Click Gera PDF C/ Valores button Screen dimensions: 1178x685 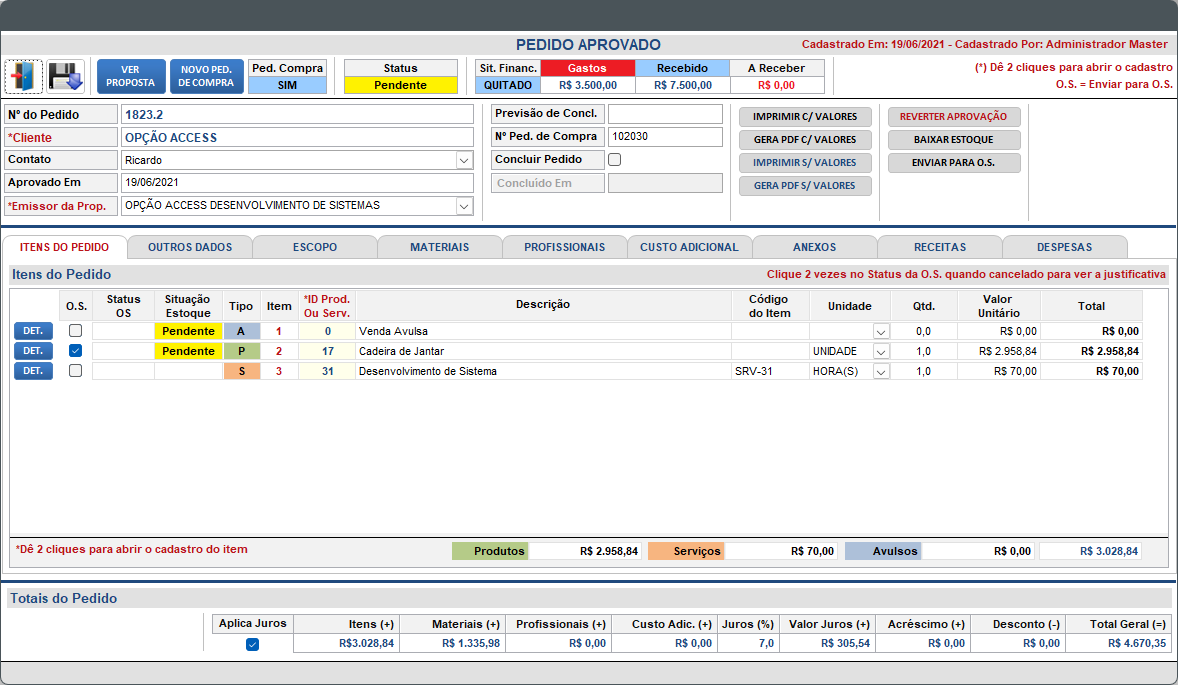(x=805, y=140)
